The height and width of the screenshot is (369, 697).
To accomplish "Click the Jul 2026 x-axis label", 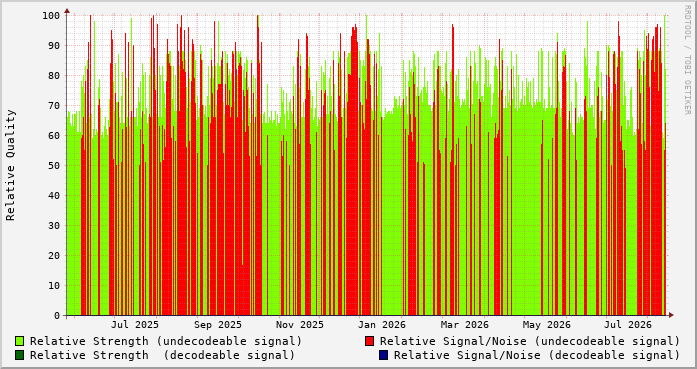I will point(628,325).
